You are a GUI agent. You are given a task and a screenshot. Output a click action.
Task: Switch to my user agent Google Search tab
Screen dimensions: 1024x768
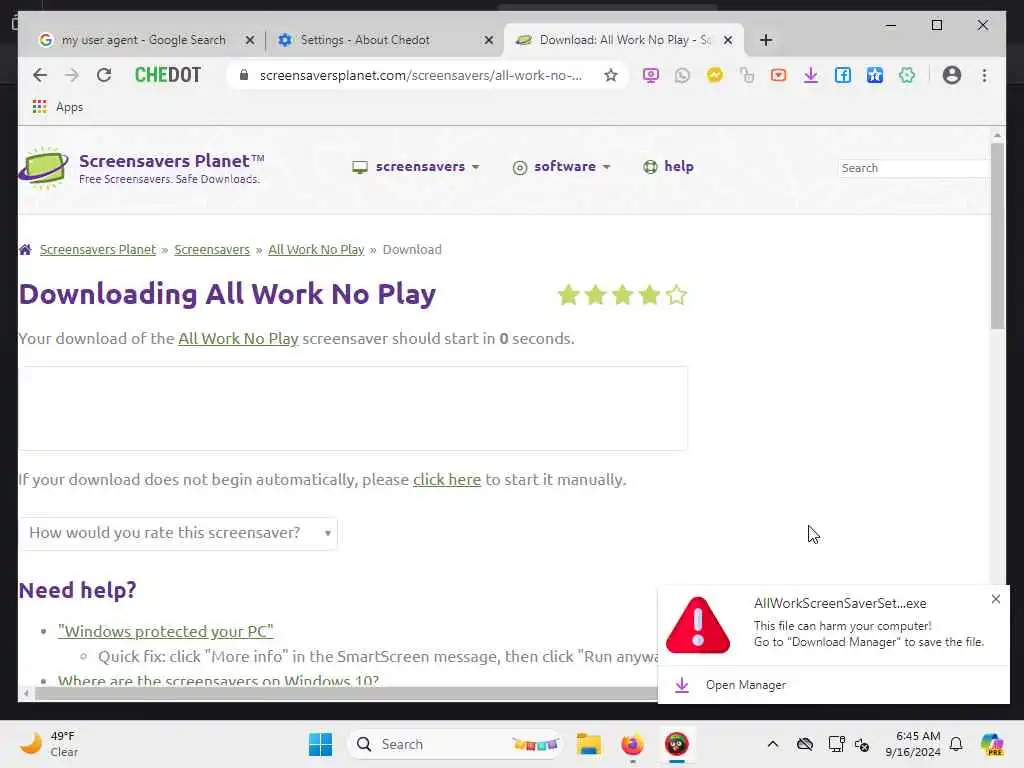pos(143,40)
